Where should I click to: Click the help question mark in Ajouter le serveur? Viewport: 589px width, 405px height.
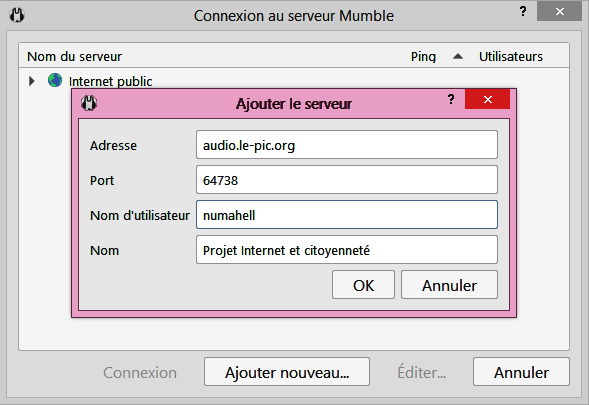point(451,99)
